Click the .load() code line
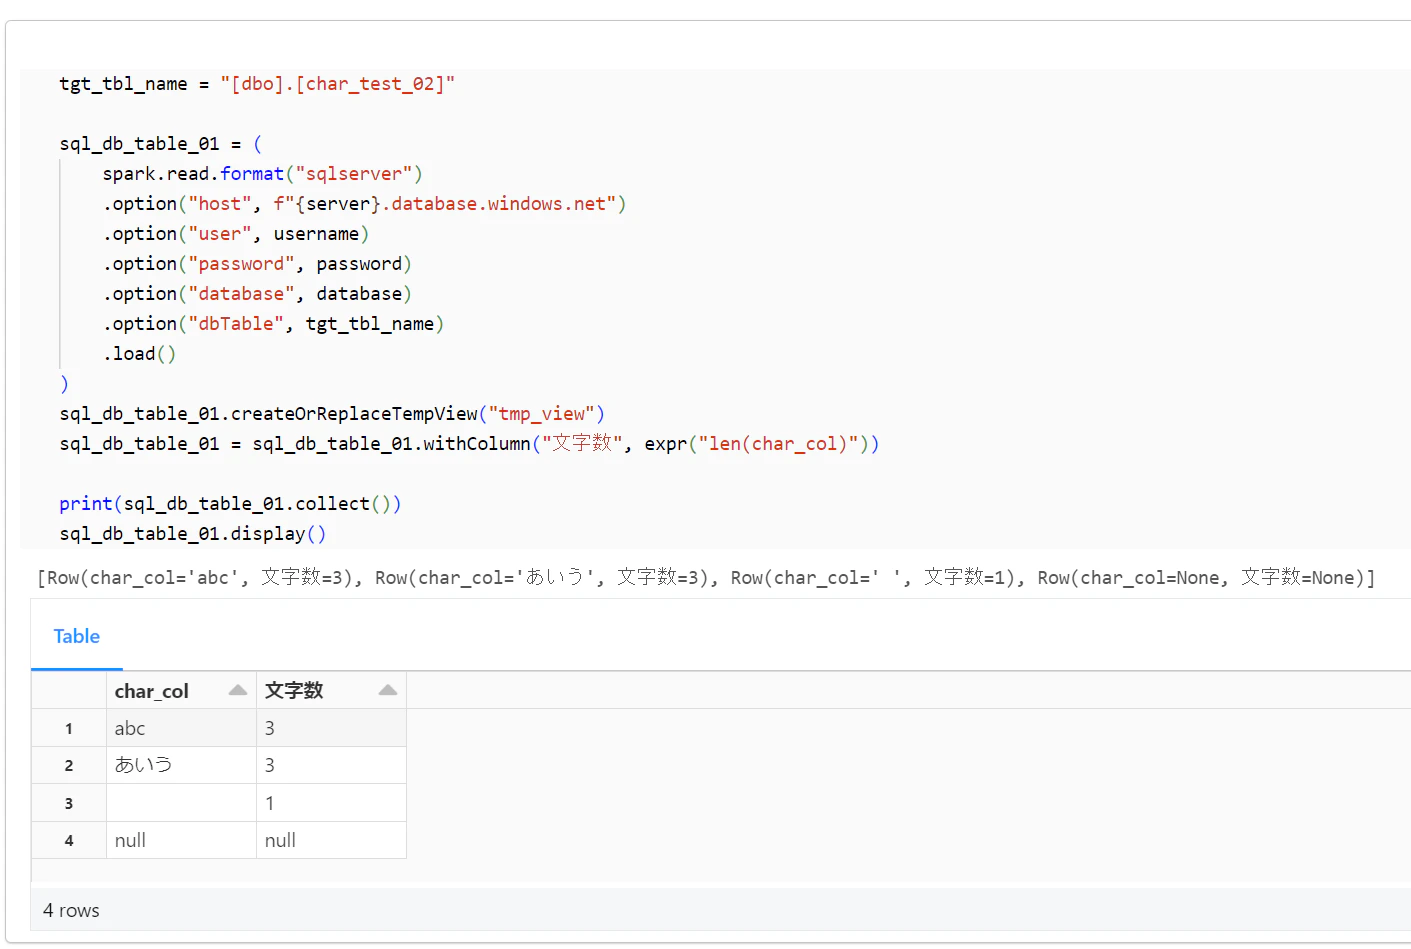 (139, 354)
